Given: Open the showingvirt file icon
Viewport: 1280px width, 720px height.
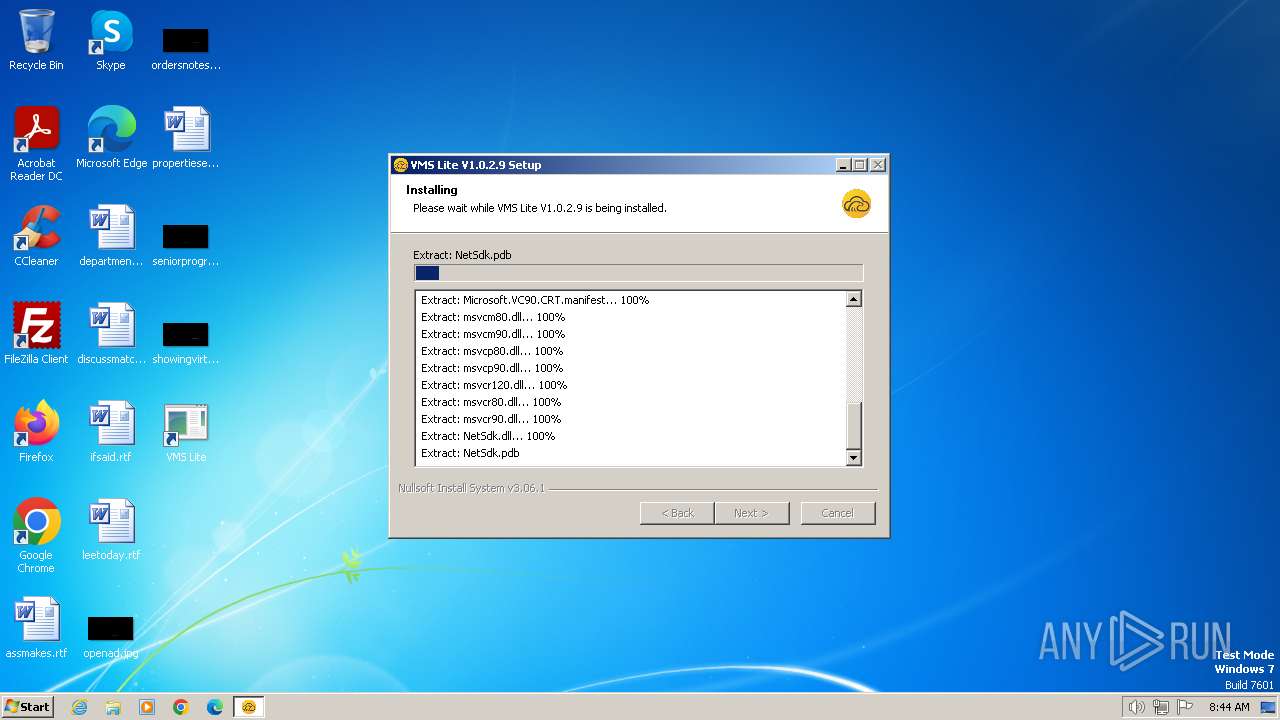Looking at the screenshot, I should 186,341.
